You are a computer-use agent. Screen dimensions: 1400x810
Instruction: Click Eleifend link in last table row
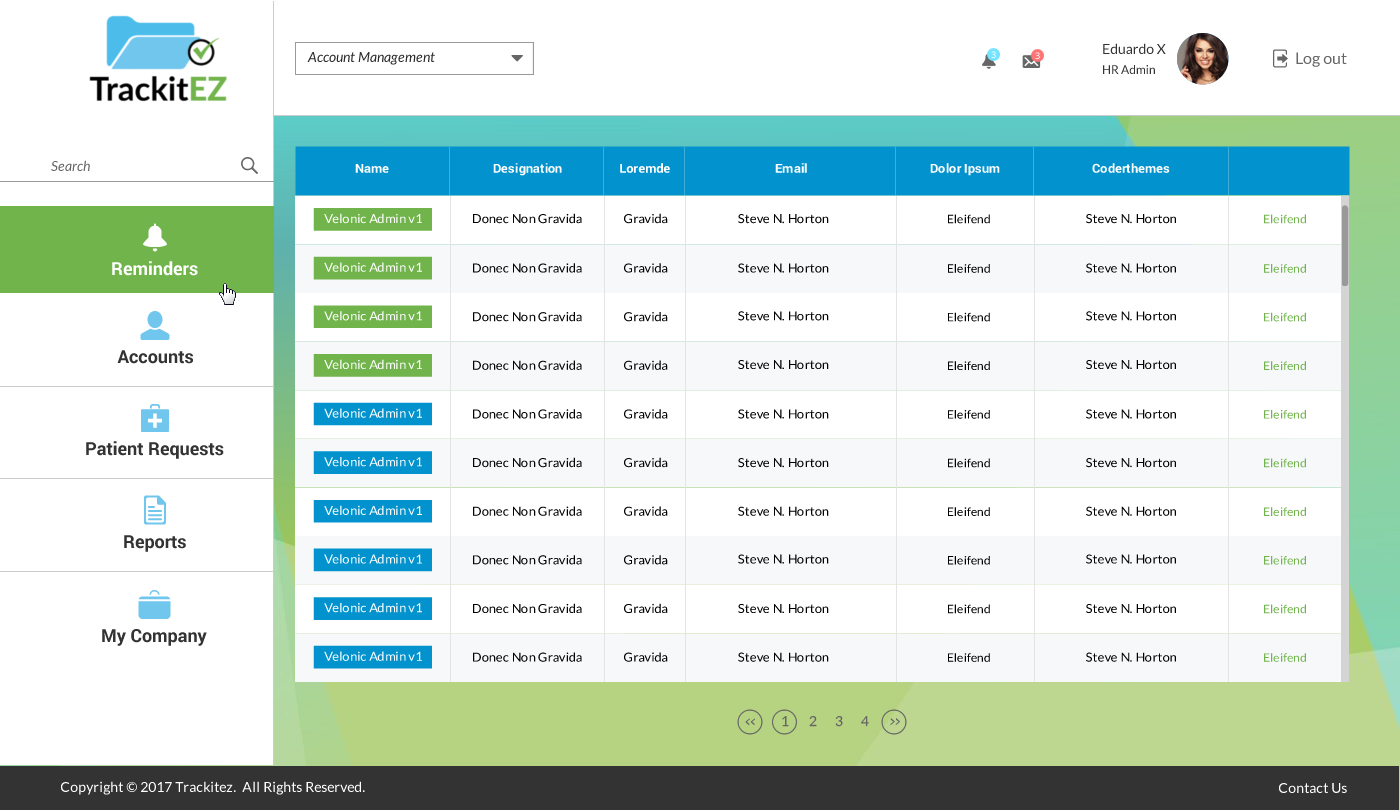click(x=1284, y=658)
